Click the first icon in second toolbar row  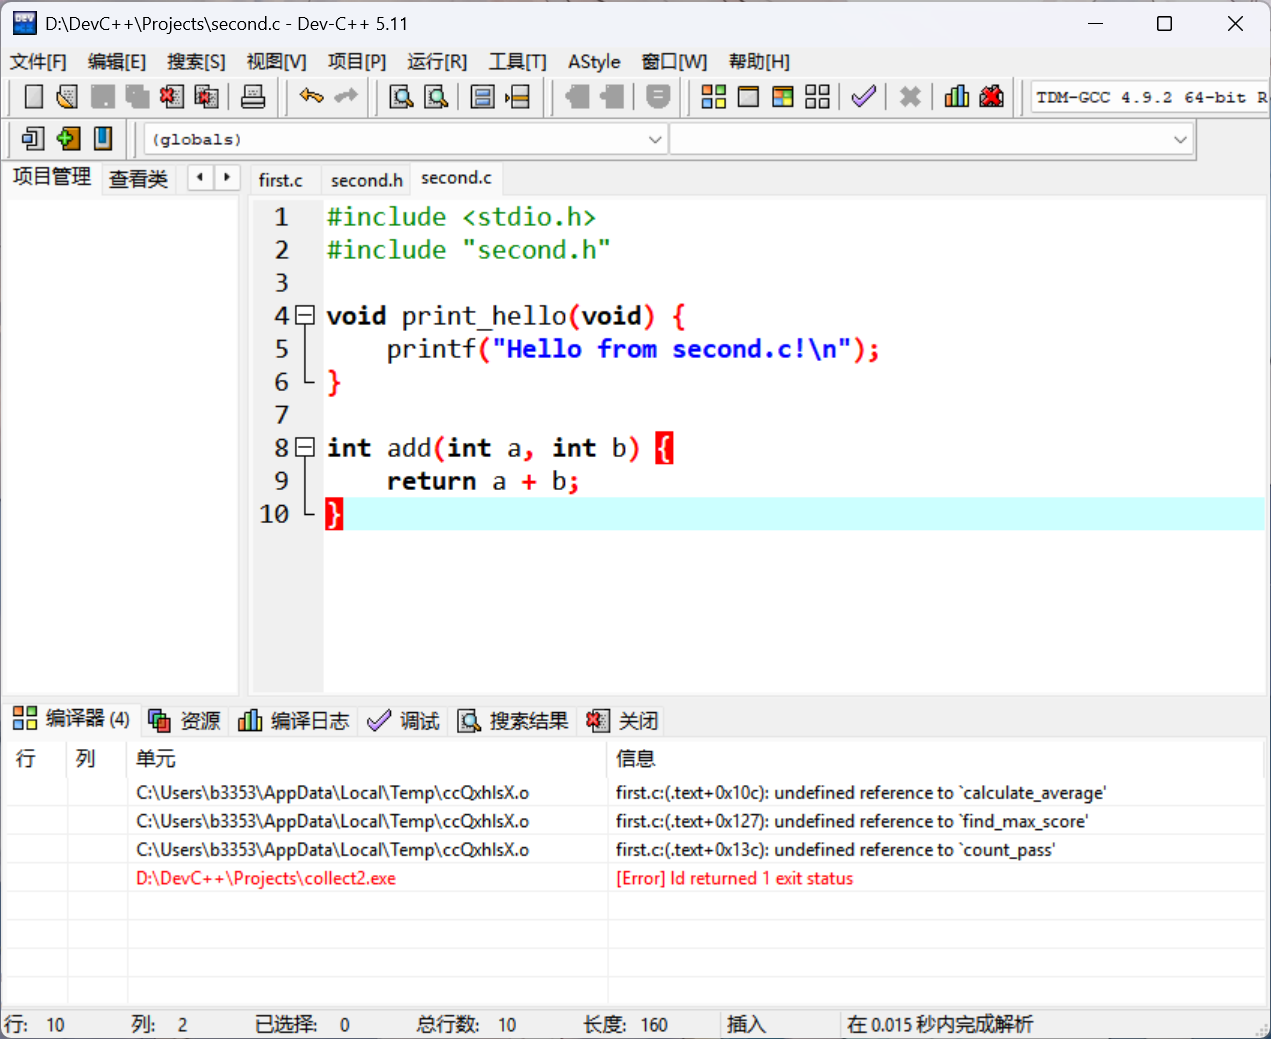coord(33,138)
